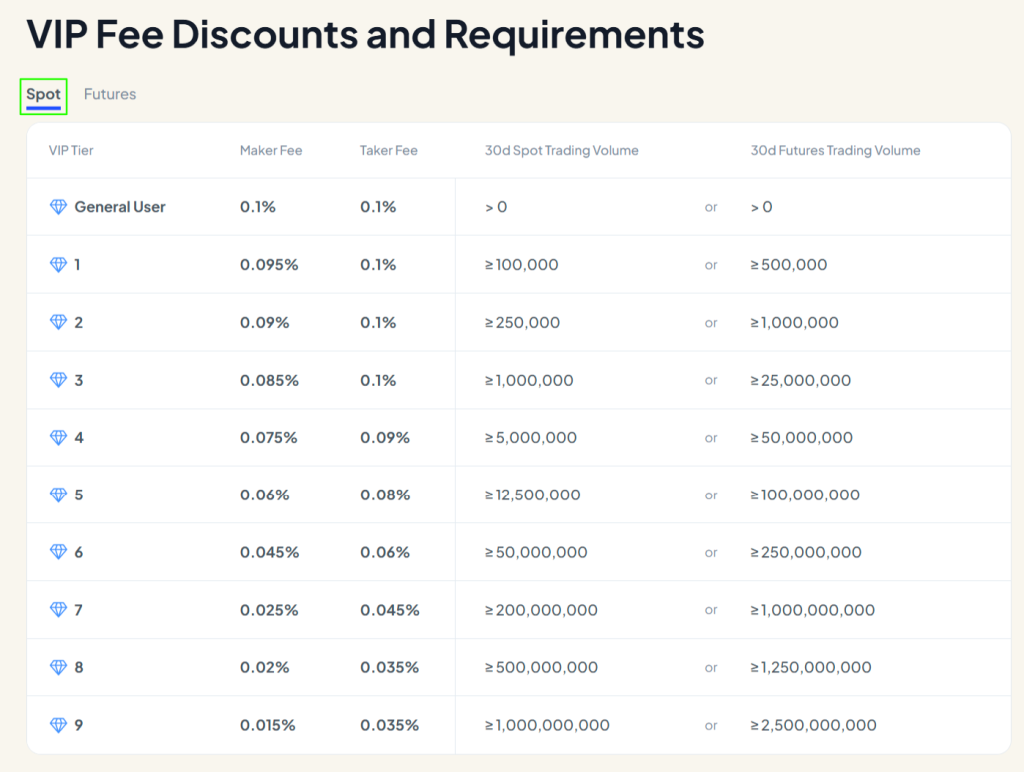Screen dimensions: 1024x772
Task: Select the VIP tier 3 diamond icon
Action: click(x=57, y=380)
